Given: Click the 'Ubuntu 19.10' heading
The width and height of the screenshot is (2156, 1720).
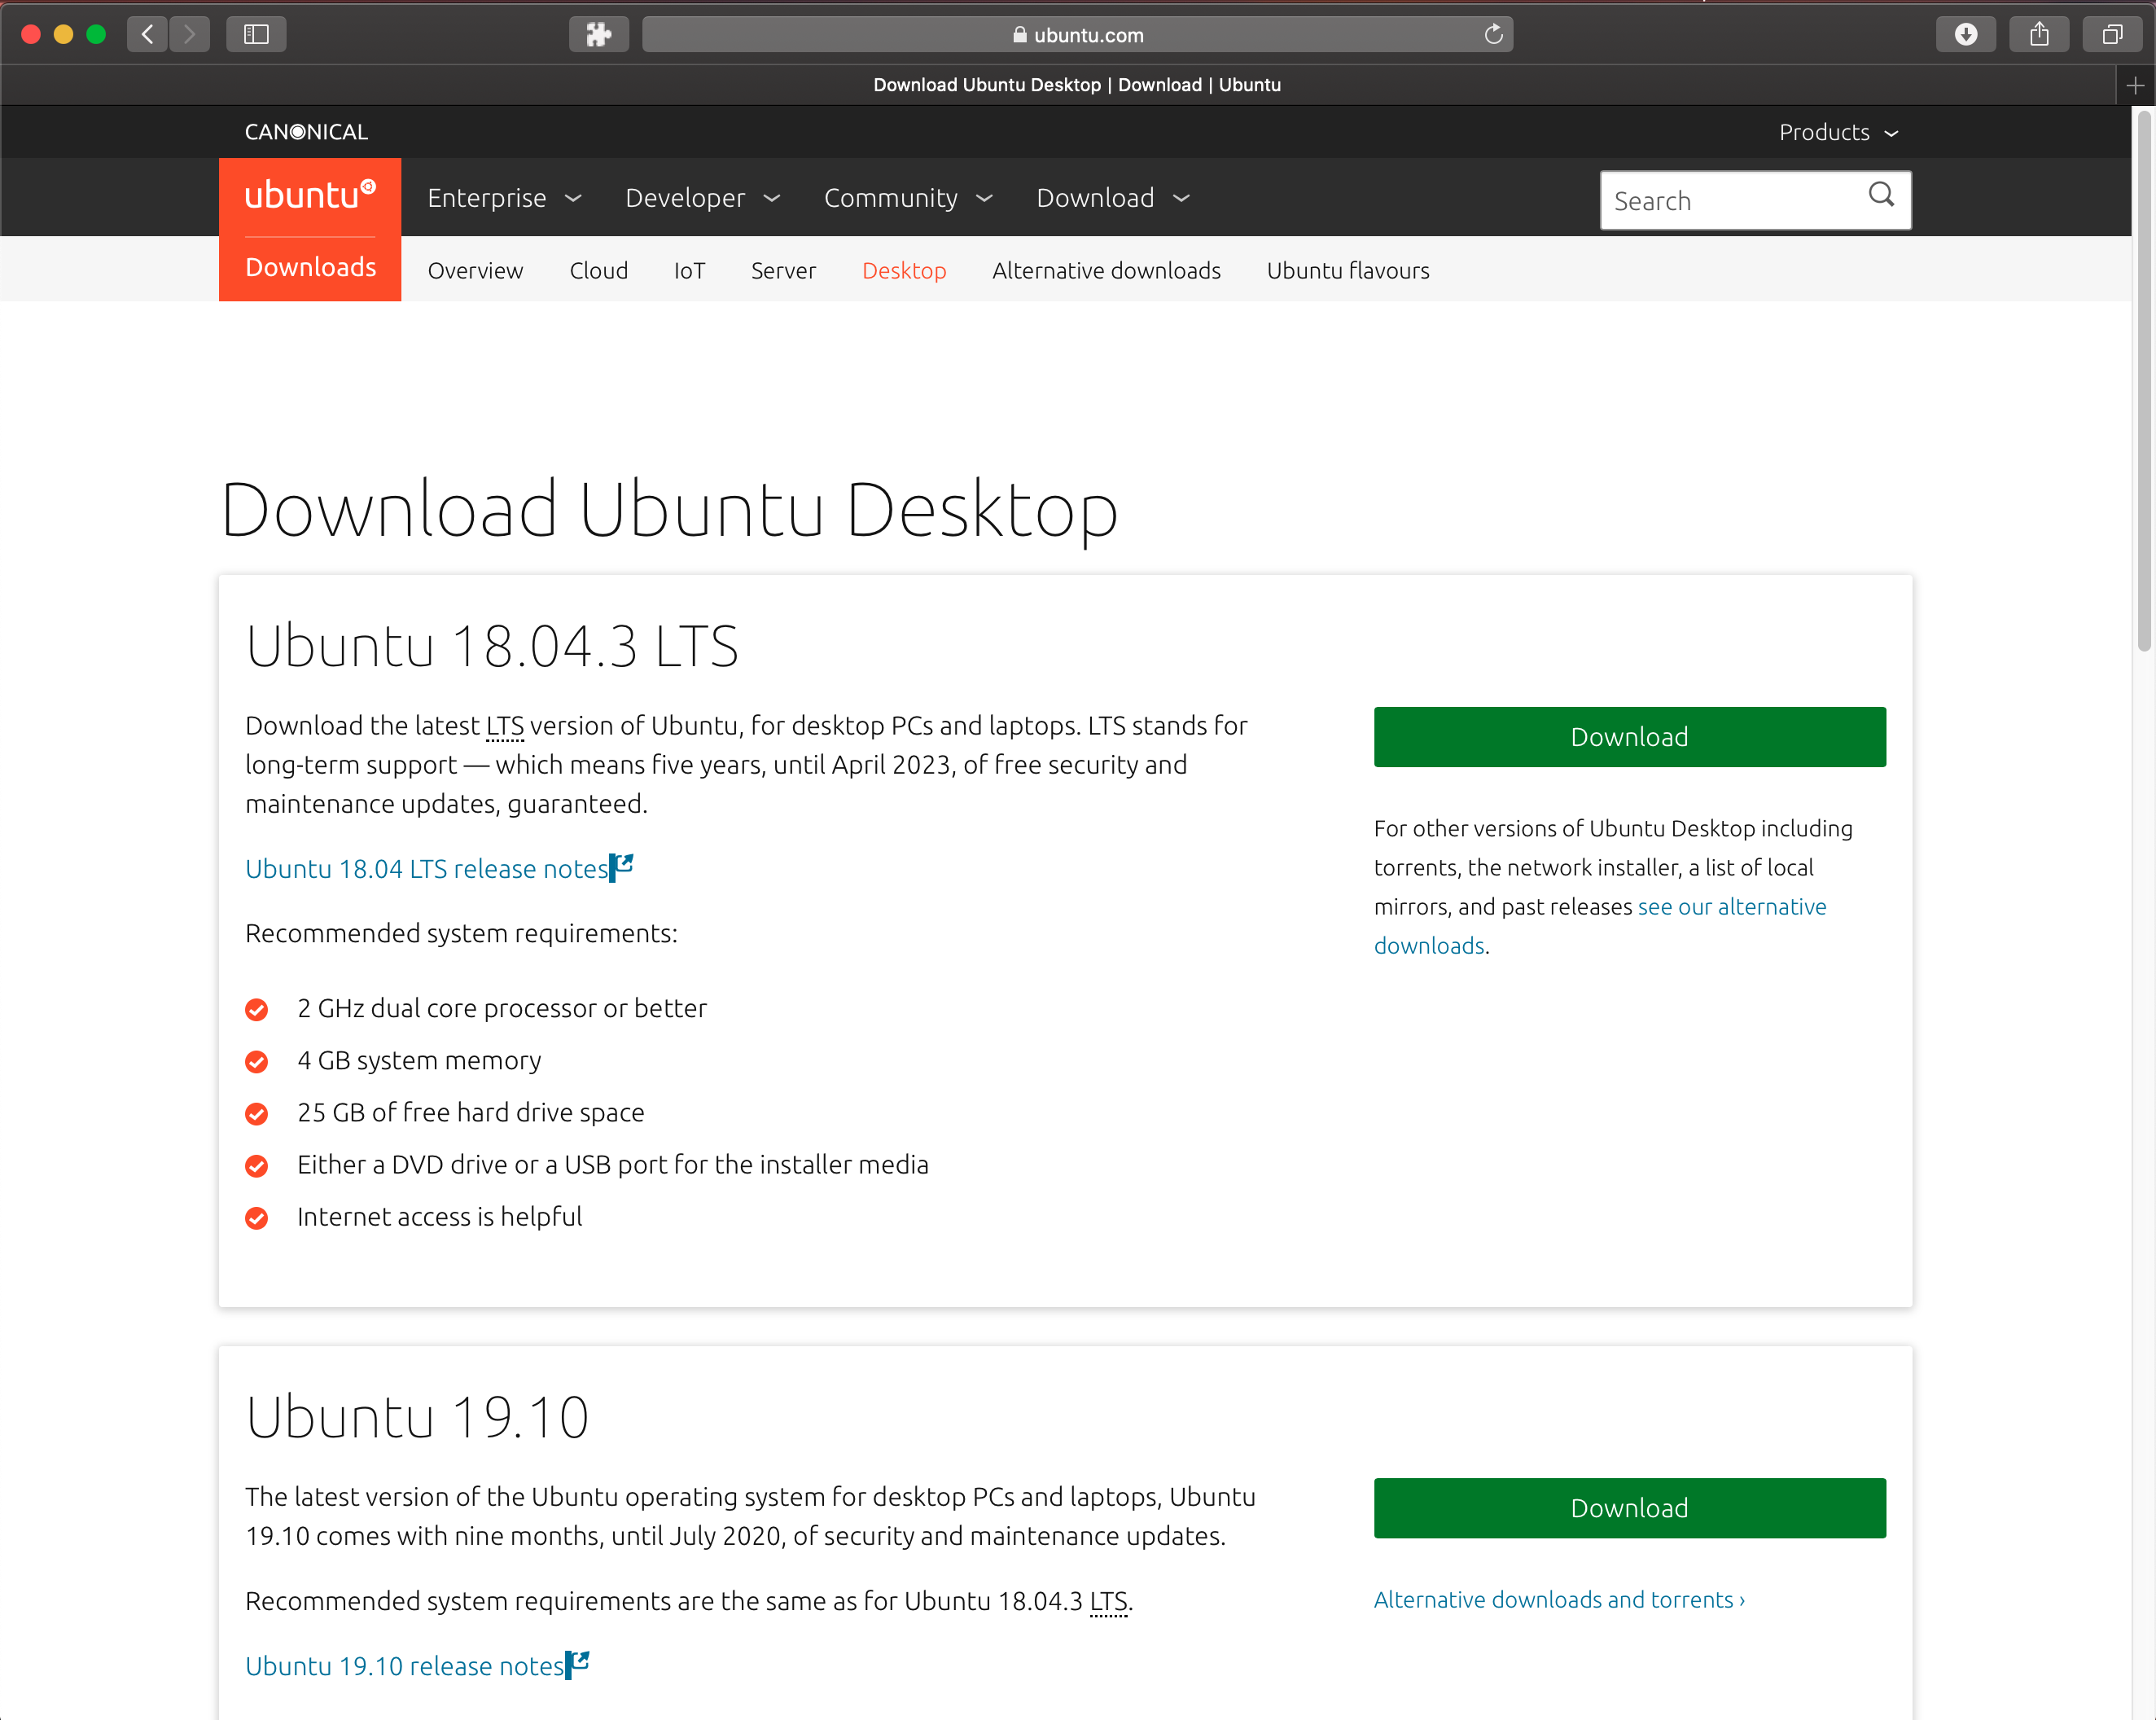Looking at the screenshot, I should [x=417, y=1416].
